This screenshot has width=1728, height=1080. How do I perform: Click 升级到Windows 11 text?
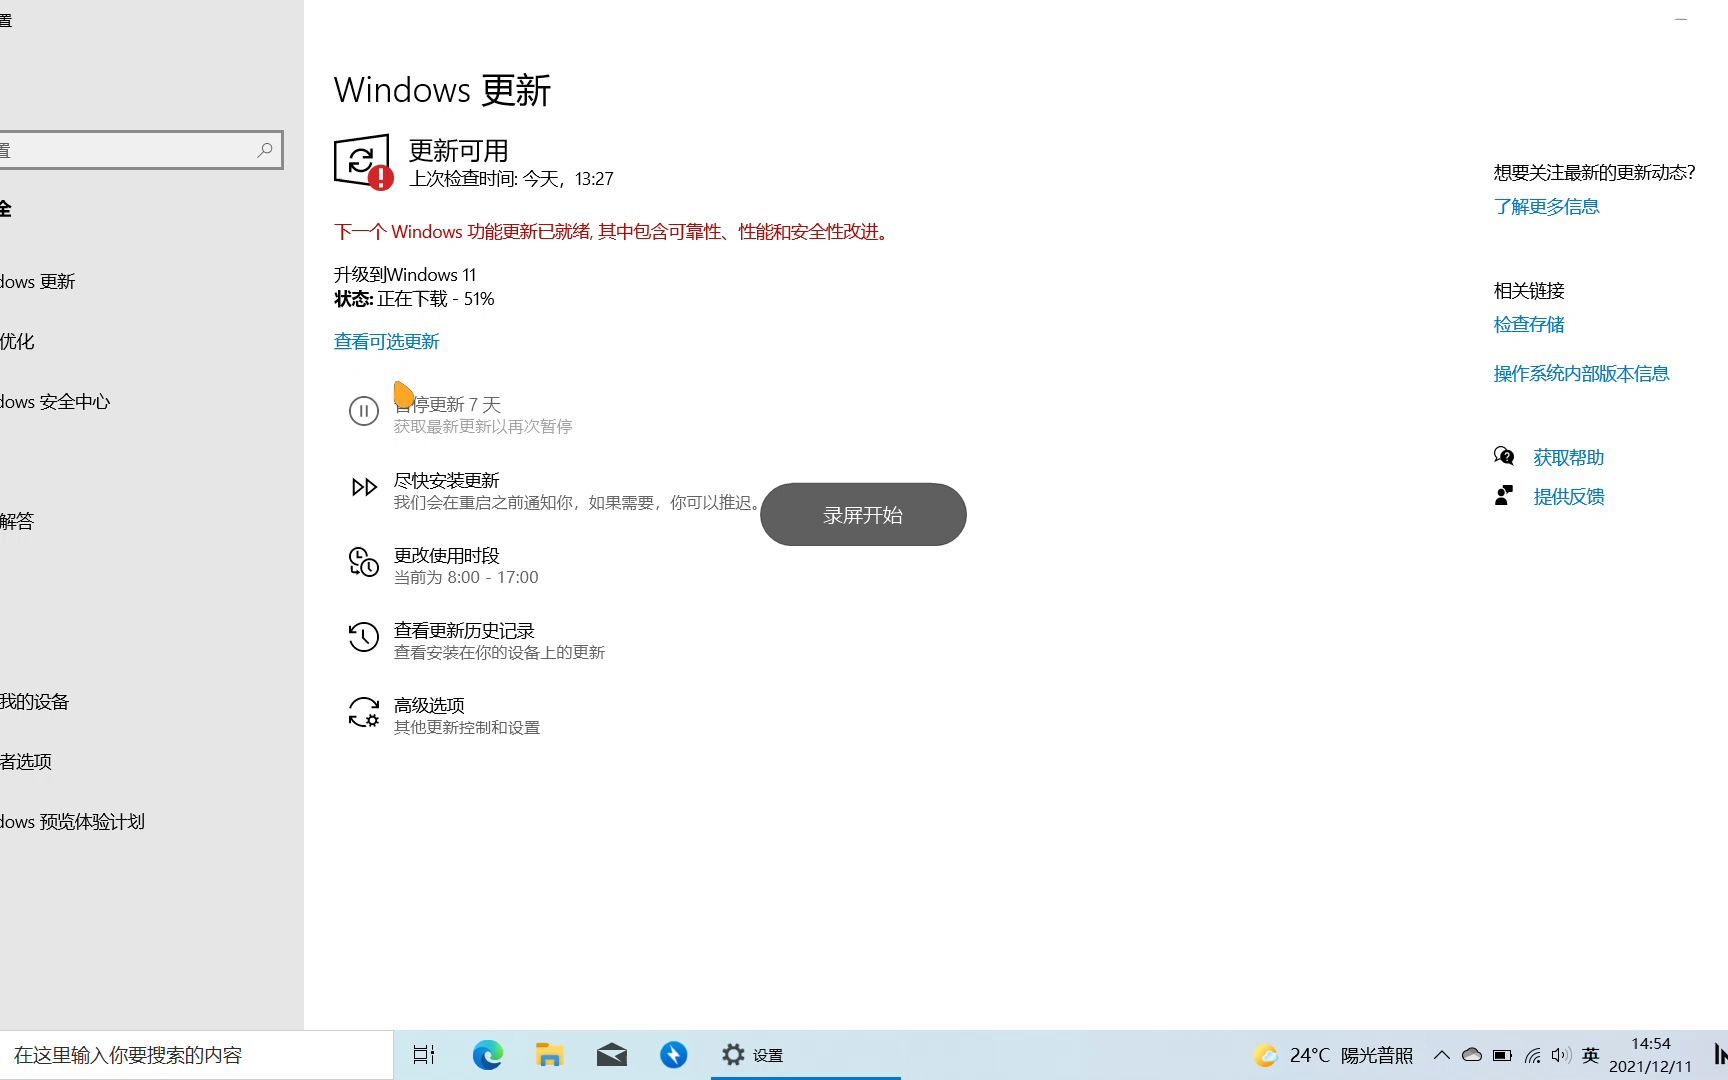point(405,275)
